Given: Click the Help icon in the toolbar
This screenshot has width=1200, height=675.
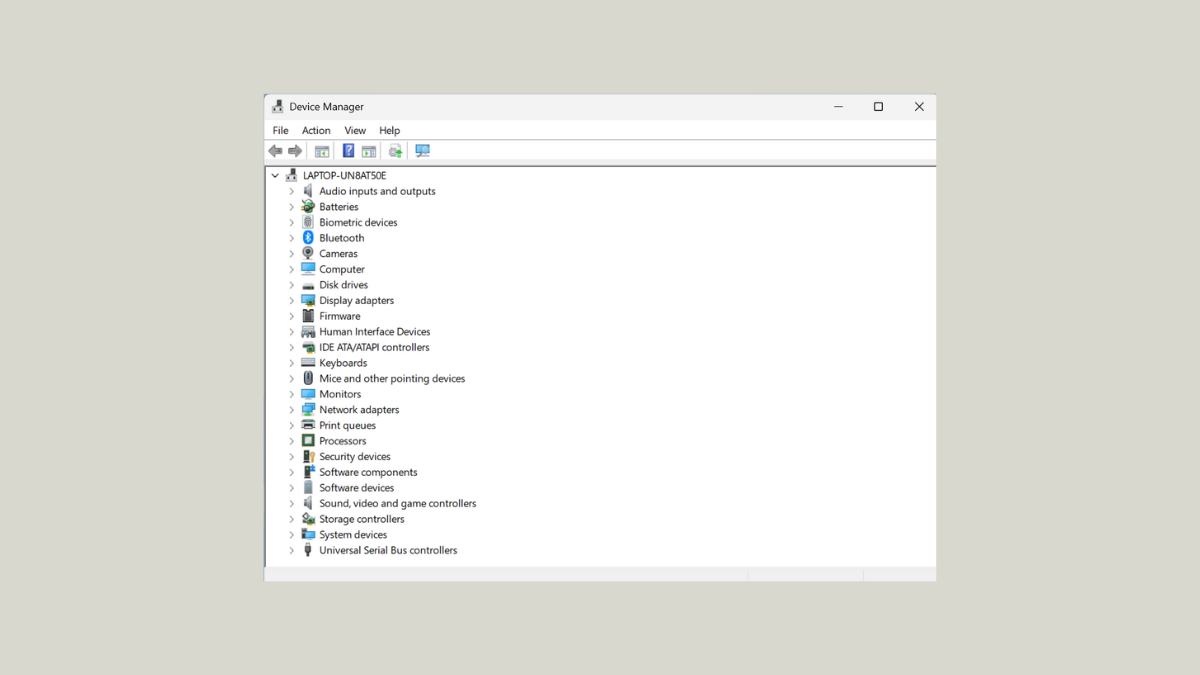Looking at the screenshot, I should click(347, 150).
